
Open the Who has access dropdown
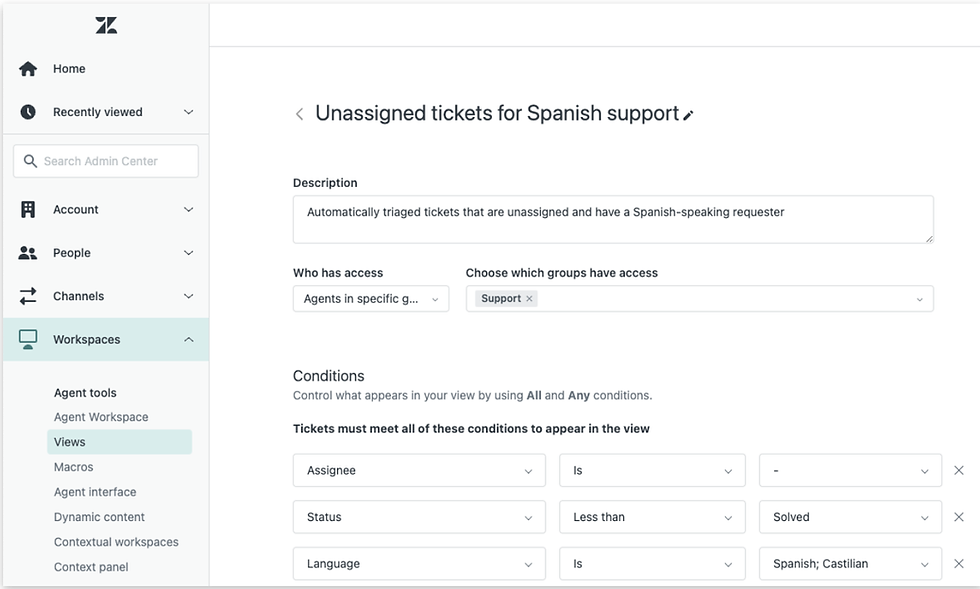(x=370, y=298)
